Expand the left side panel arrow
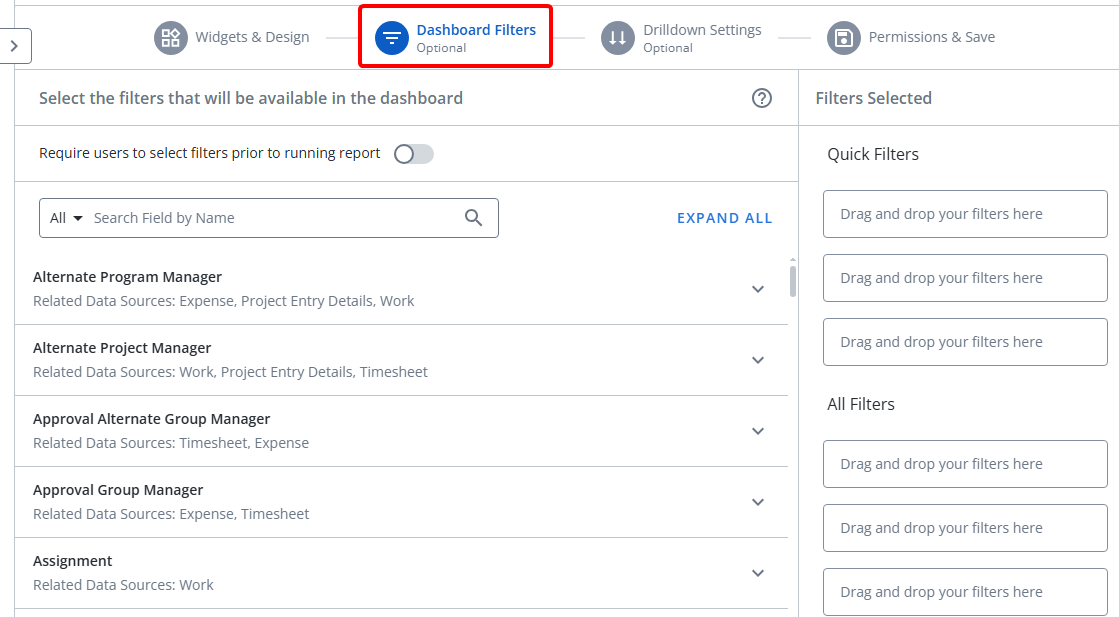 15,46
